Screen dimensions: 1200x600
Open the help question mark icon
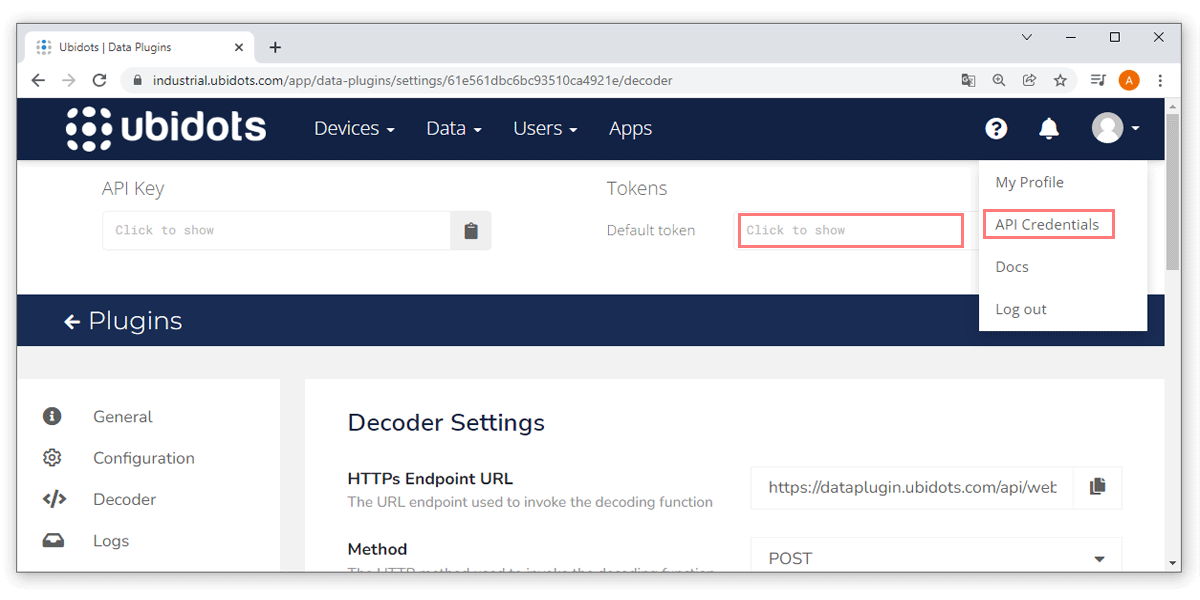click(996, 128)
